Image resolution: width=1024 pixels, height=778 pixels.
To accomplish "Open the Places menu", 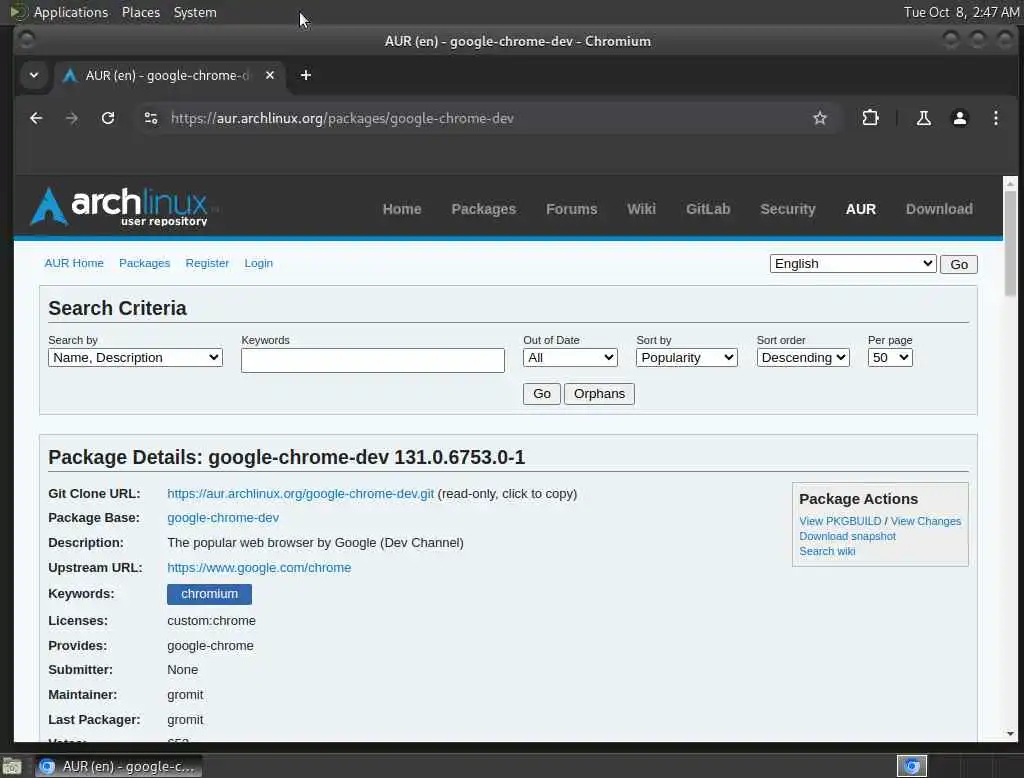I will coord(140,12).
